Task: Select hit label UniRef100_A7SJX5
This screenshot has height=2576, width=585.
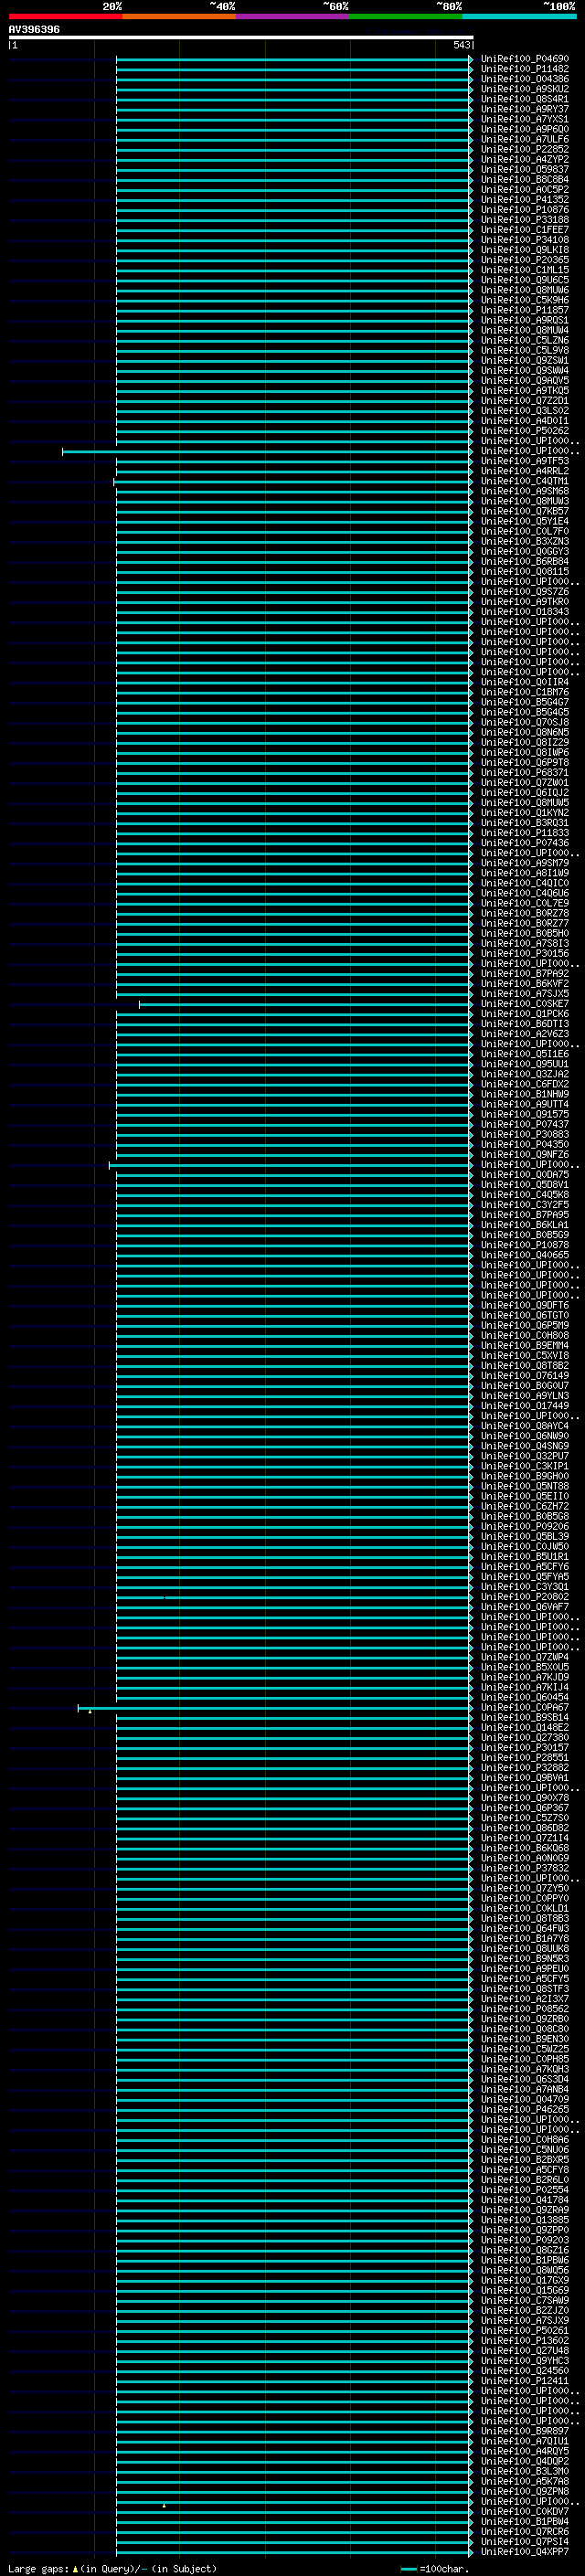Action: [x=525, y=994]
